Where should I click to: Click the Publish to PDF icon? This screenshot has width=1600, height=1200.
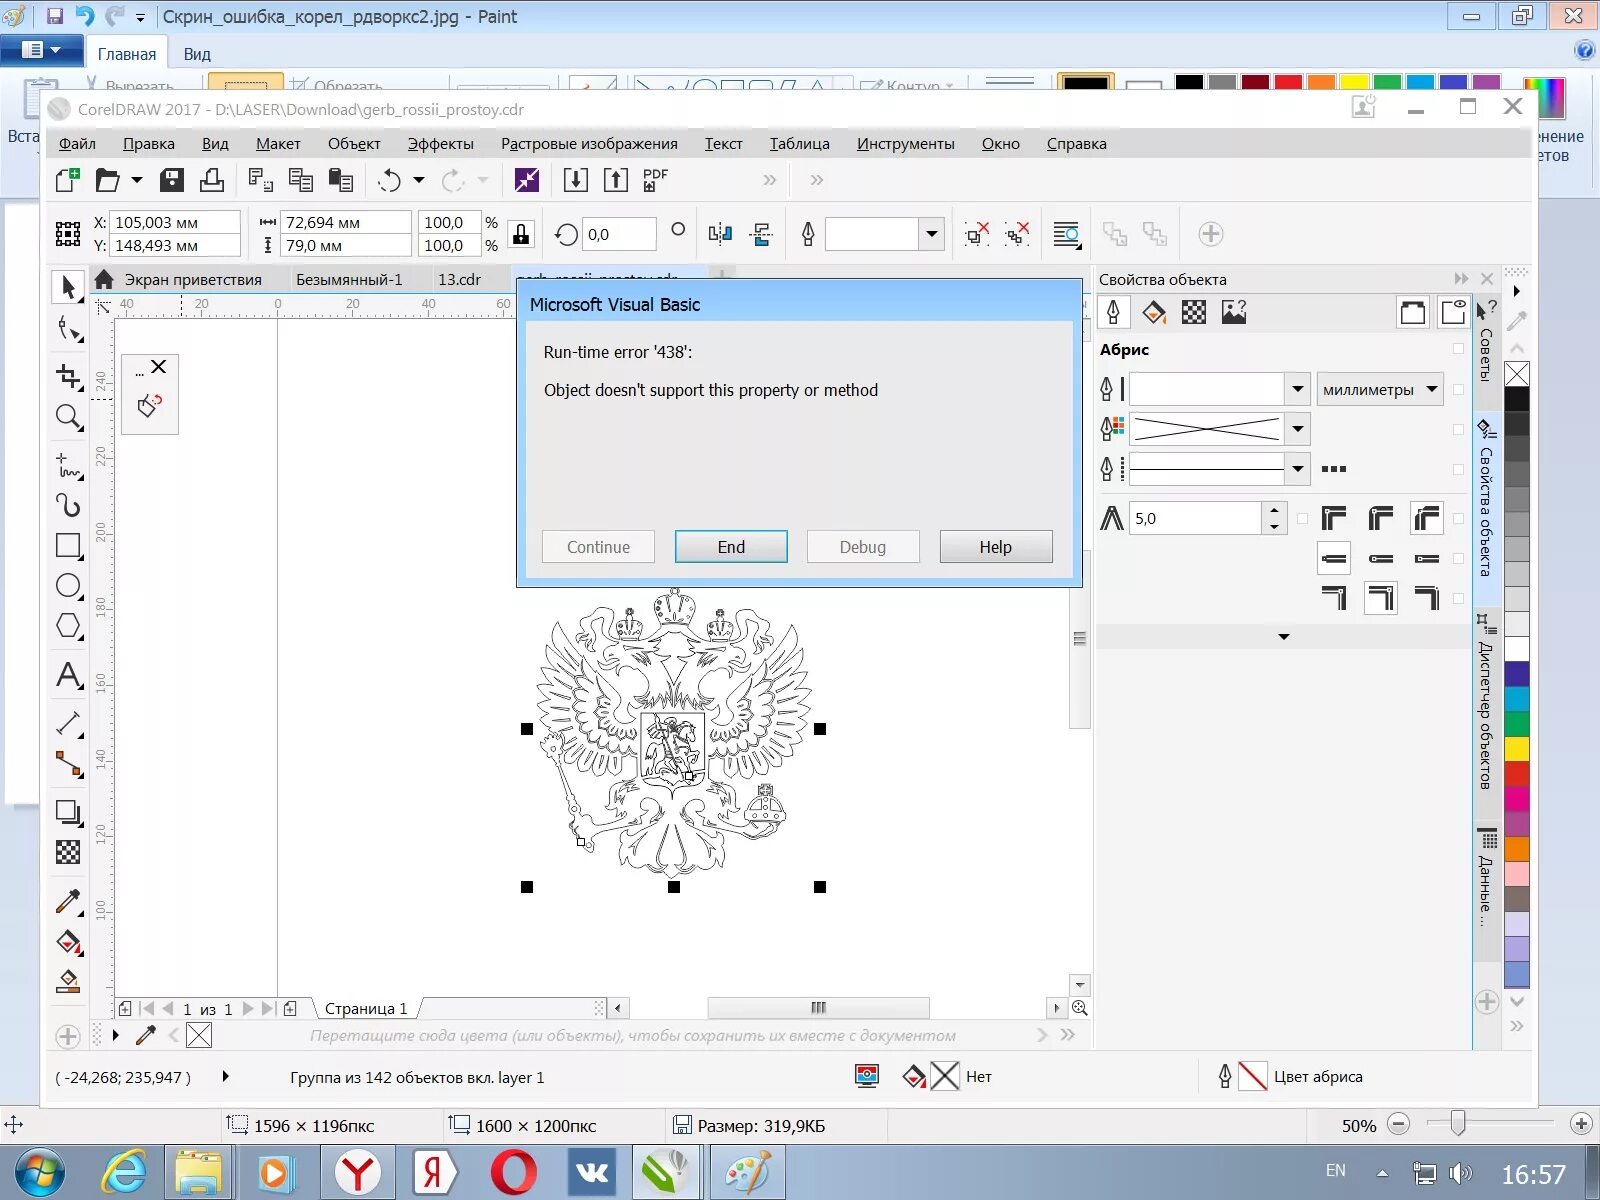655,180
